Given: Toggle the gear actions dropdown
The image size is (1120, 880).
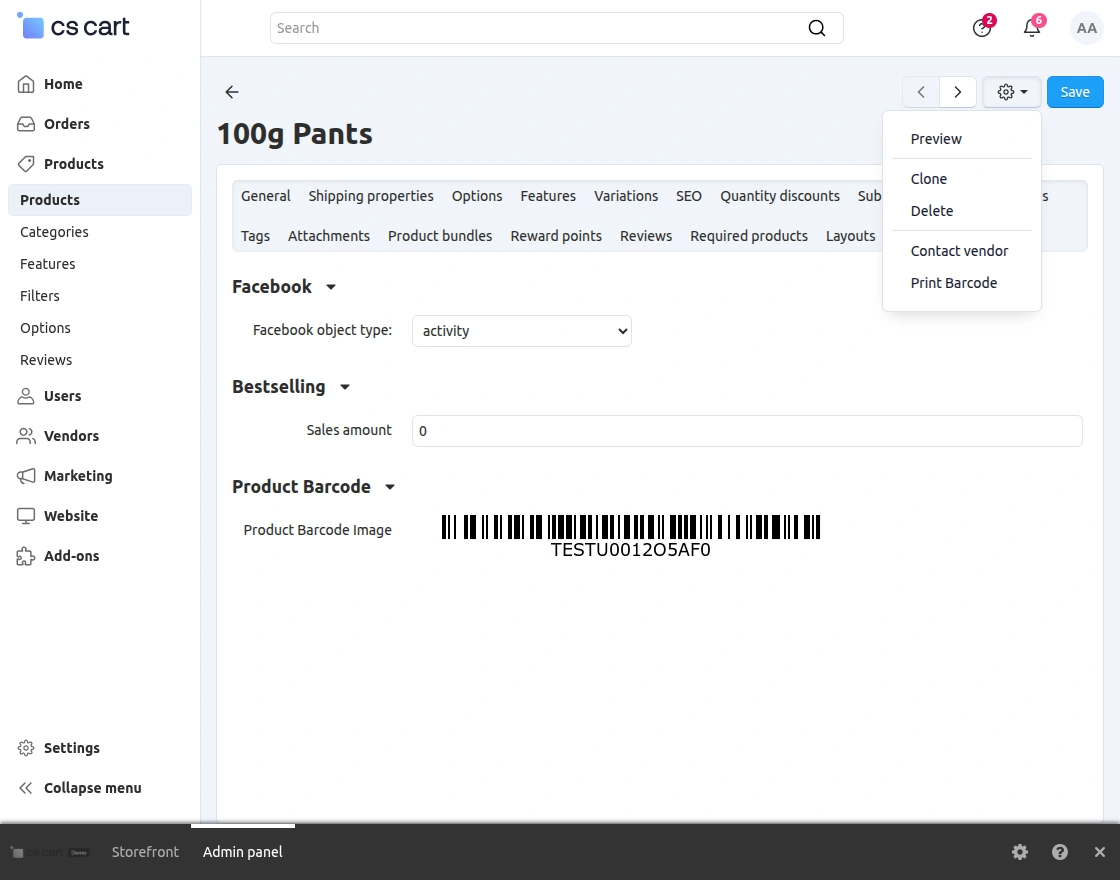Looking at the screenshot, I should tap(1012, 92).
